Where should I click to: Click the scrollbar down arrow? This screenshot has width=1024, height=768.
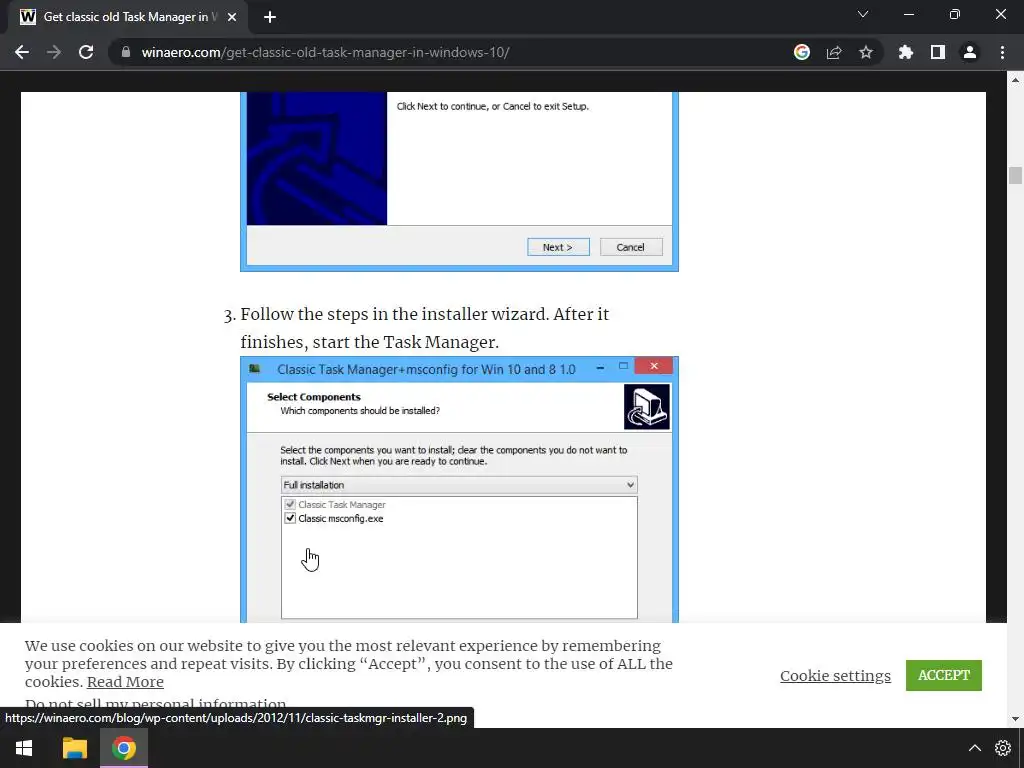1015,719
